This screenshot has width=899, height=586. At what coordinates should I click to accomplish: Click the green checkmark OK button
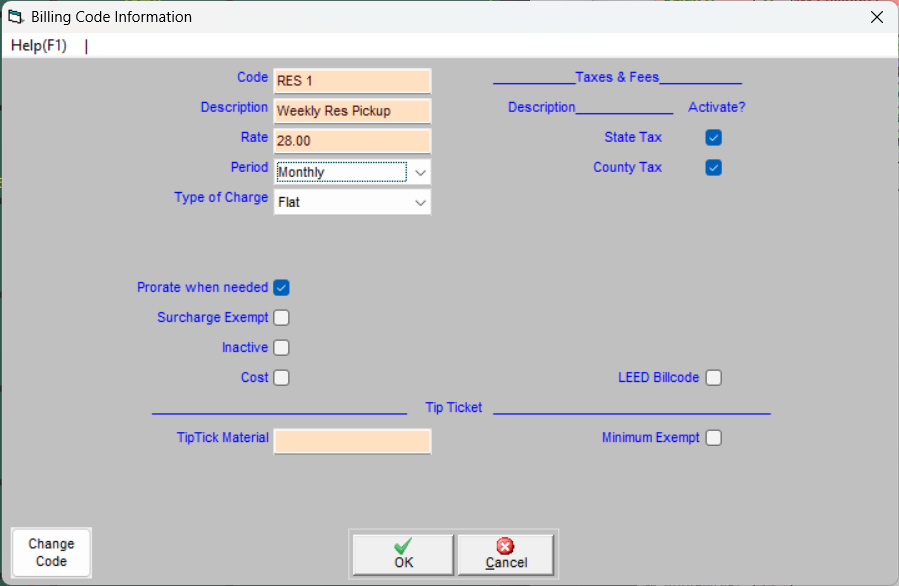point(403,553)
